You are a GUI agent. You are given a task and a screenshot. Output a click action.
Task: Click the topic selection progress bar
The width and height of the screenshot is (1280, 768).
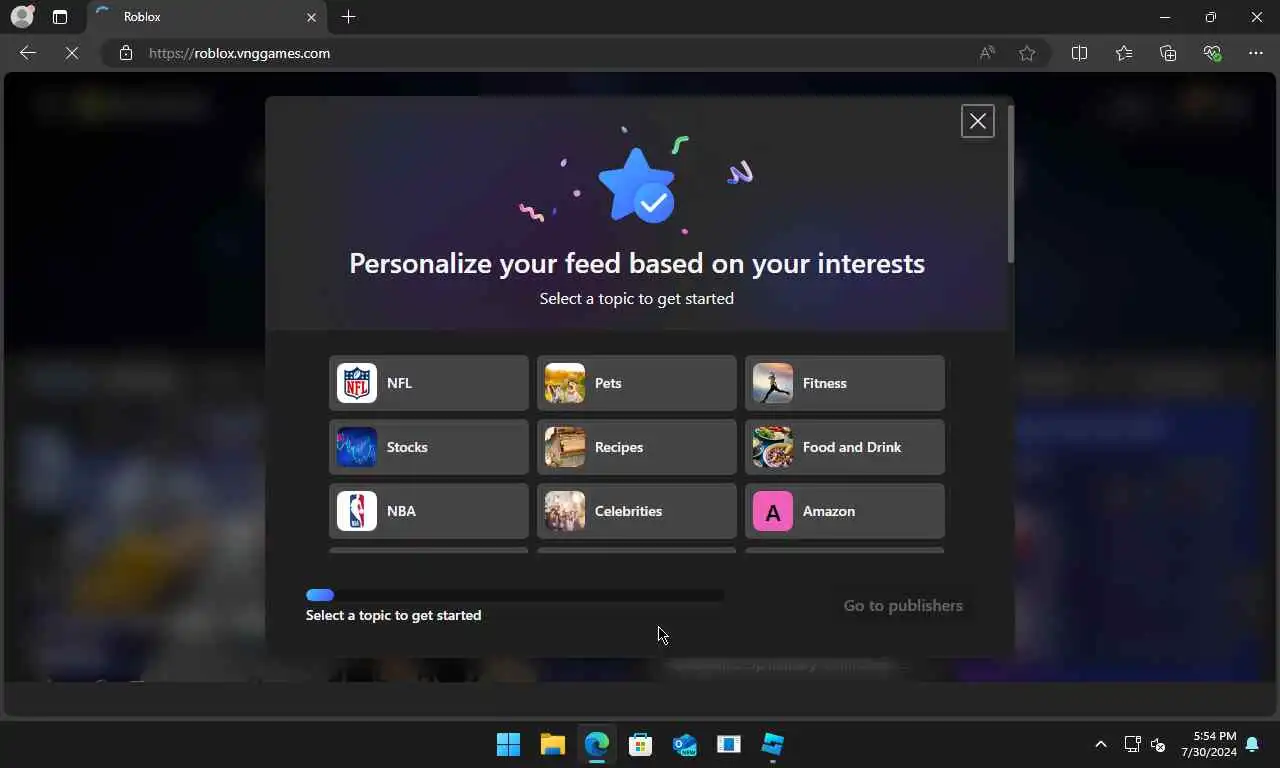(x=515, y=595)
